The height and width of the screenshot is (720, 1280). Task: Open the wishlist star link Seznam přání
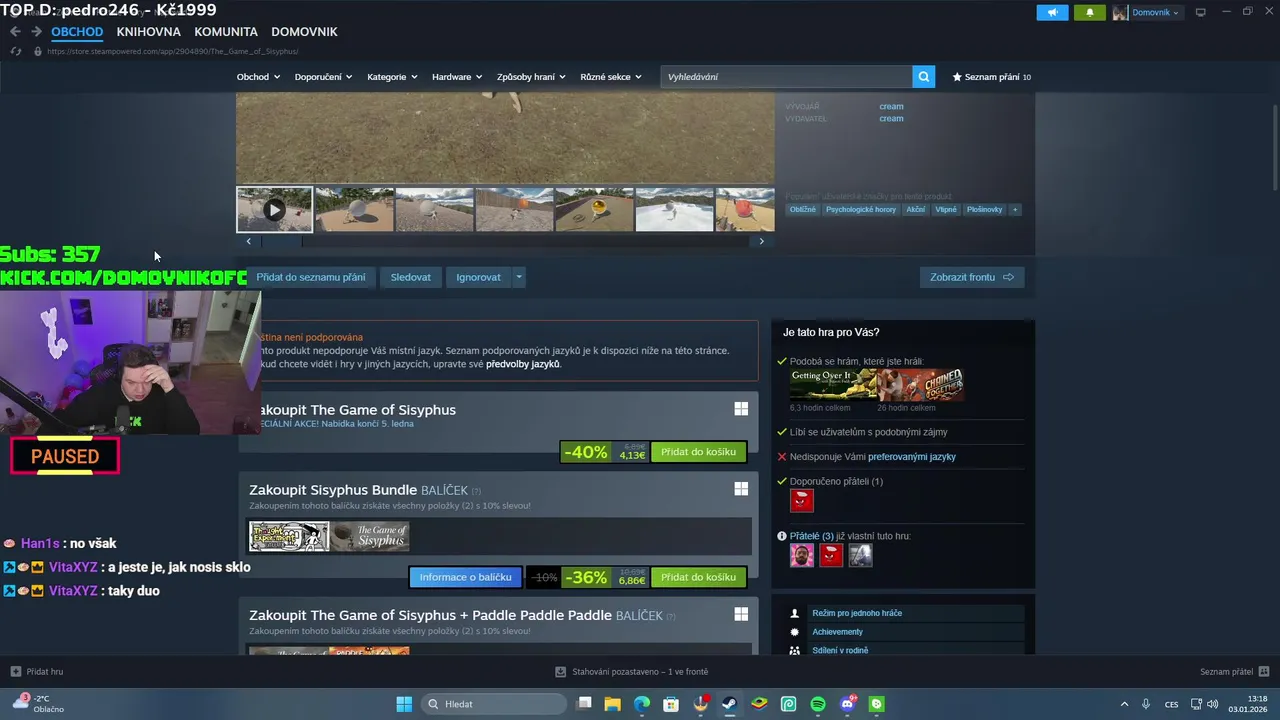(x=991, y=77)
